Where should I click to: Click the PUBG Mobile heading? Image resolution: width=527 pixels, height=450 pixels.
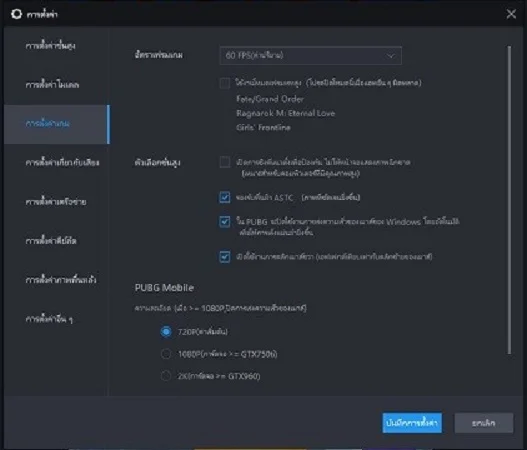[x=164, y=288]
